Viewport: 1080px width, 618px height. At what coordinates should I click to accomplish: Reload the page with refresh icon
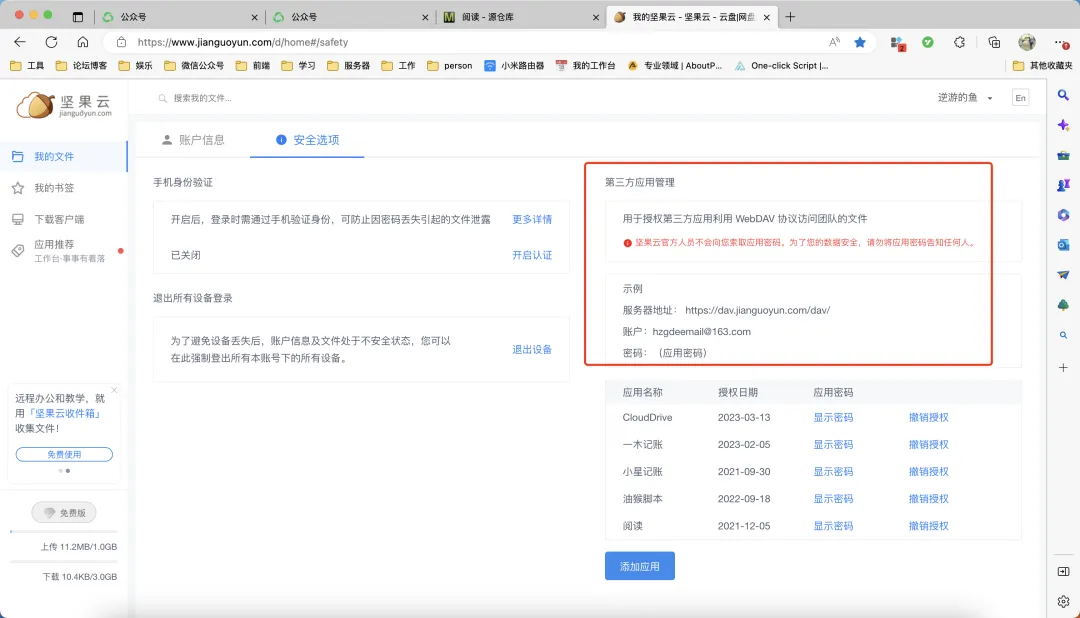point(51,42)
